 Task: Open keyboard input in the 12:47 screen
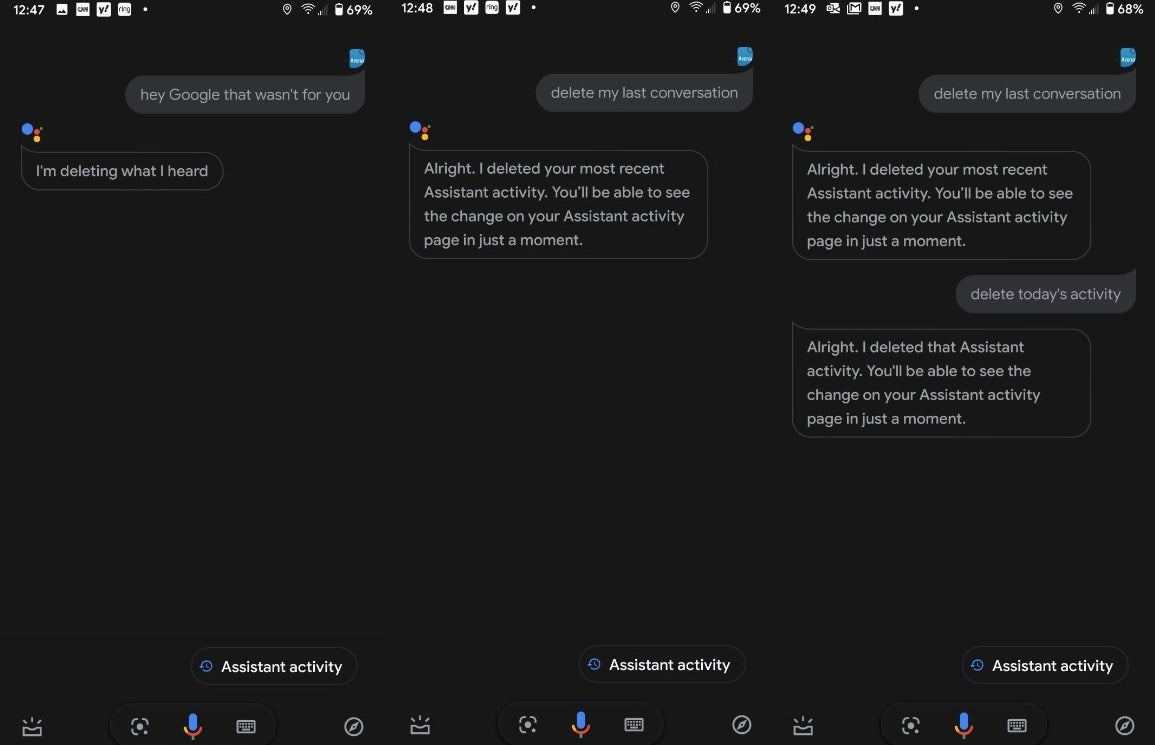[246, 727]
